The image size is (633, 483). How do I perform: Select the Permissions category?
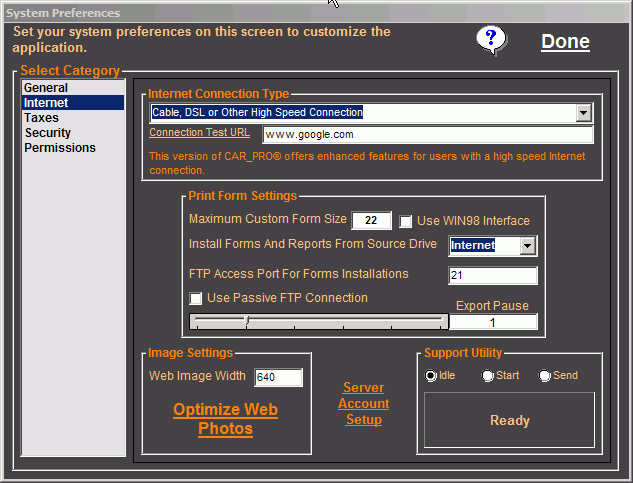(x=73, y=147)
